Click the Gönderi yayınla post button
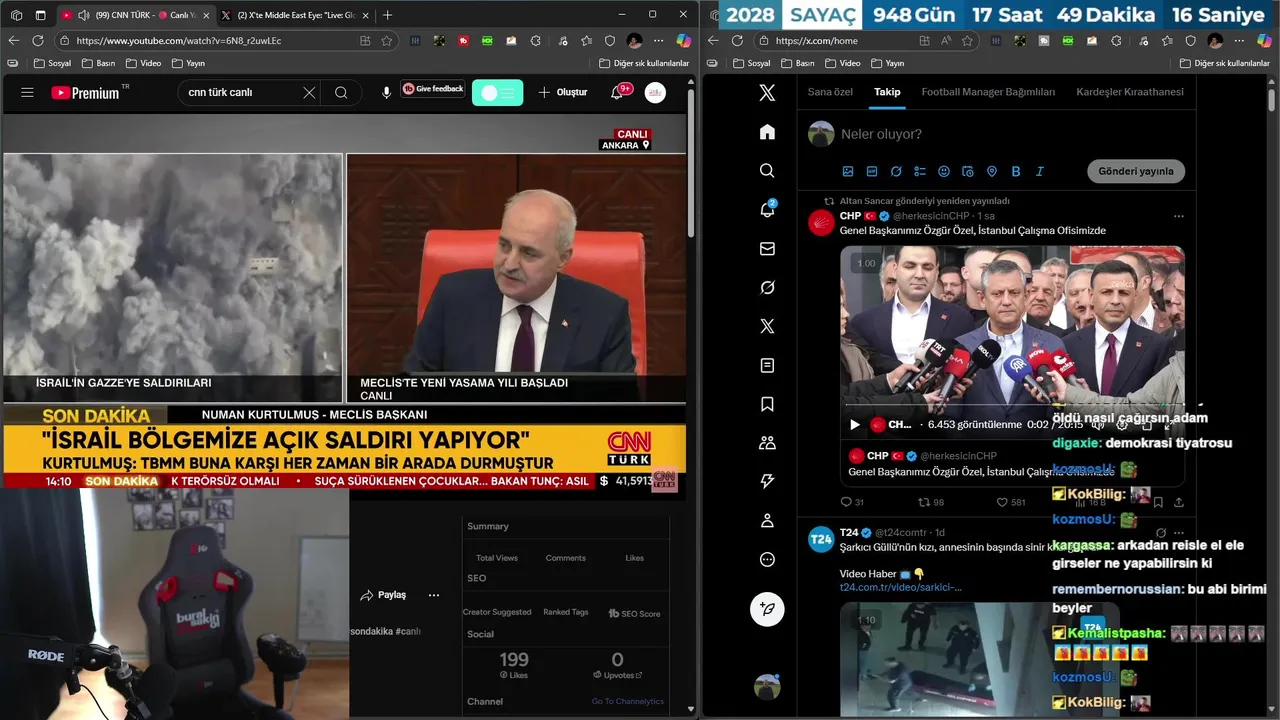Screen dimensions: 1280x720 pos(1136,171)
